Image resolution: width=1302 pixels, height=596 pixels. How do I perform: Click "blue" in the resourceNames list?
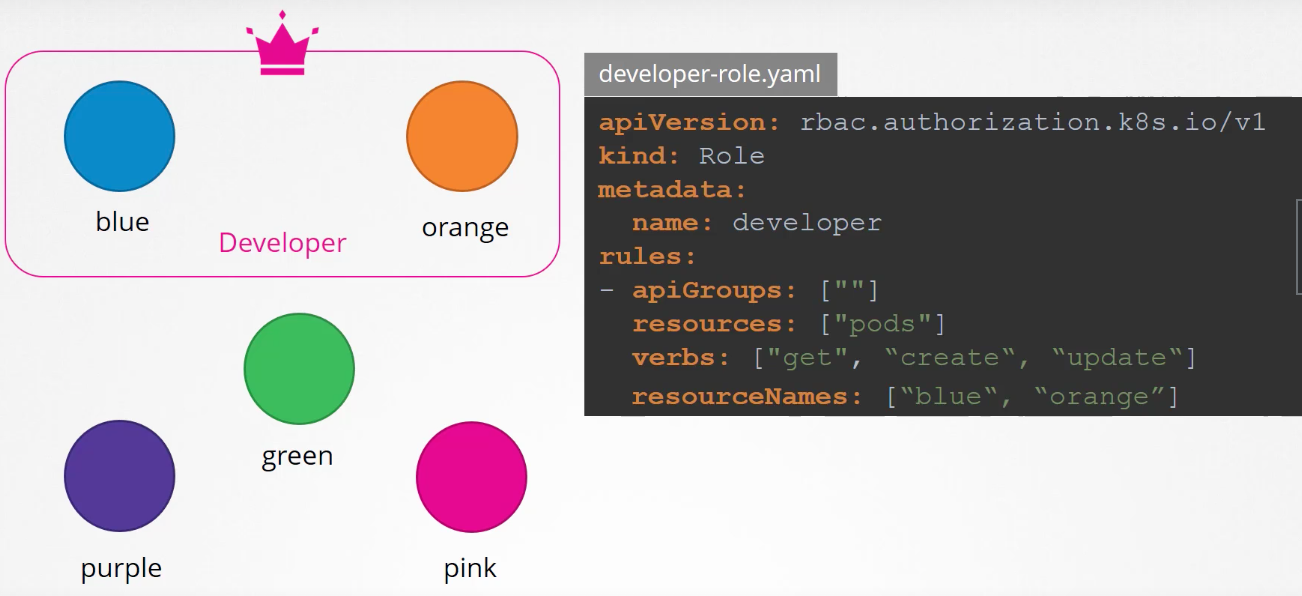pos(957,396)
